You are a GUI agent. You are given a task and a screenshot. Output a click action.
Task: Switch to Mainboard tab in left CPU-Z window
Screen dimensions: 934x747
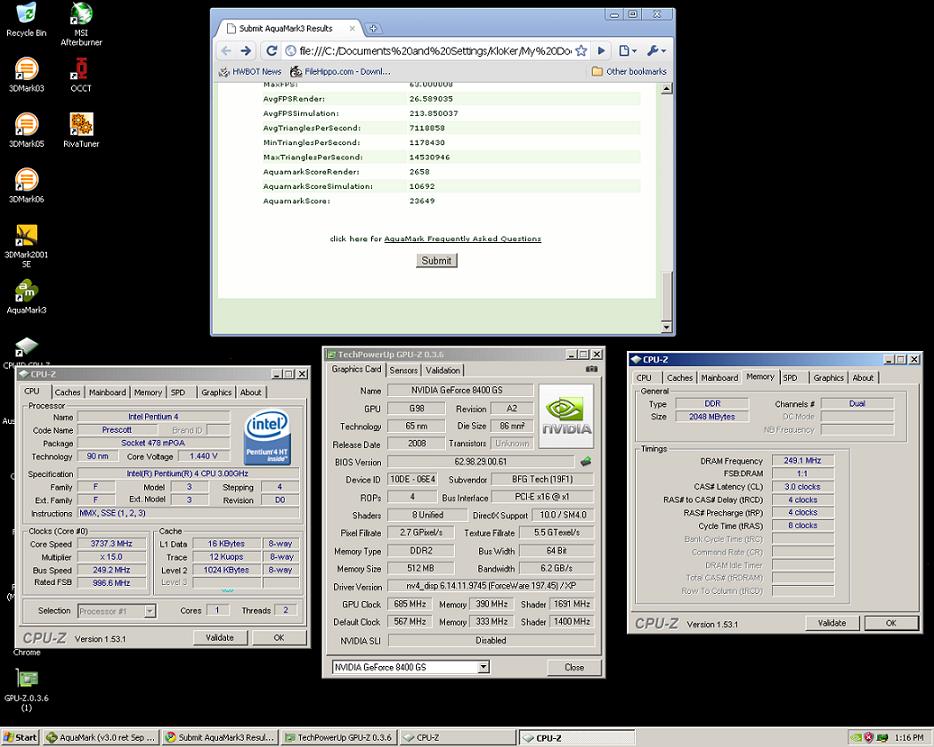107,392
